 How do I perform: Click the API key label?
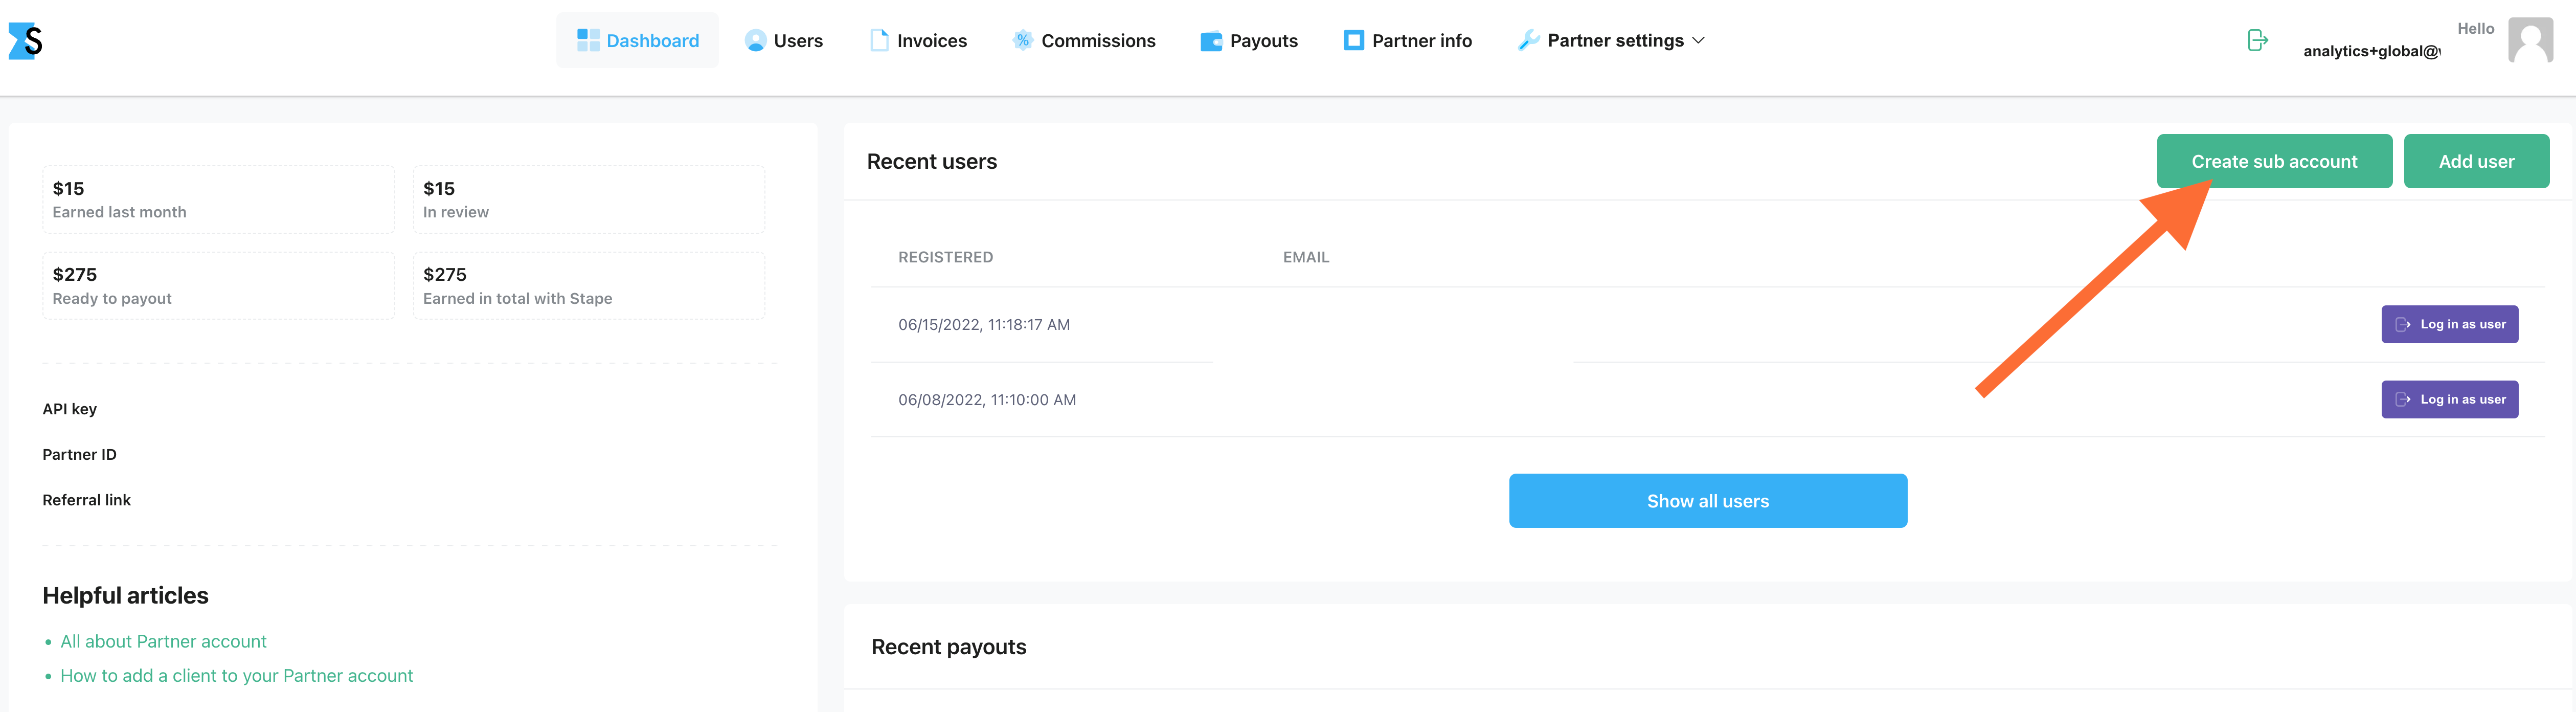(x=69, y=409)
